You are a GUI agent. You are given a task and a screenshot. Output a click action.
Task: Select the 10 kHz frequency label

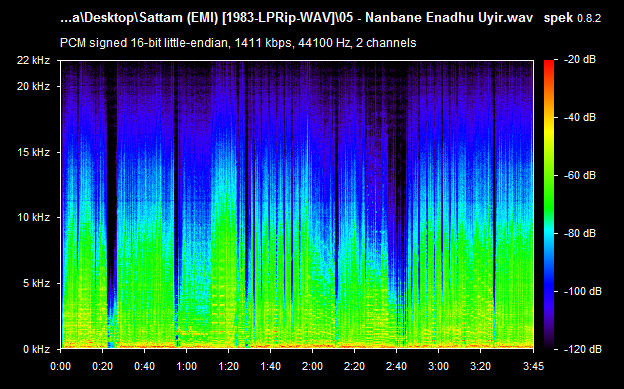pos(33,217)
